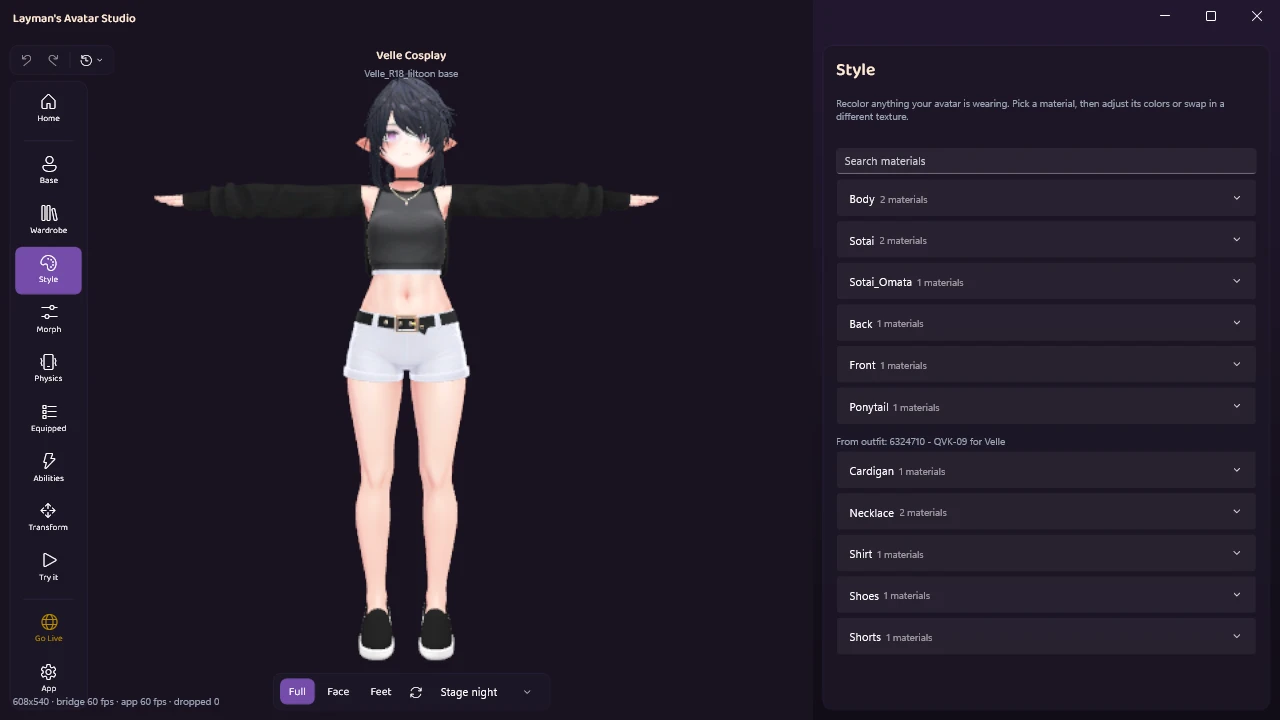Switch camera to Full view
The height and width of the screenshot is (720, 1280).
click(297, 692)
